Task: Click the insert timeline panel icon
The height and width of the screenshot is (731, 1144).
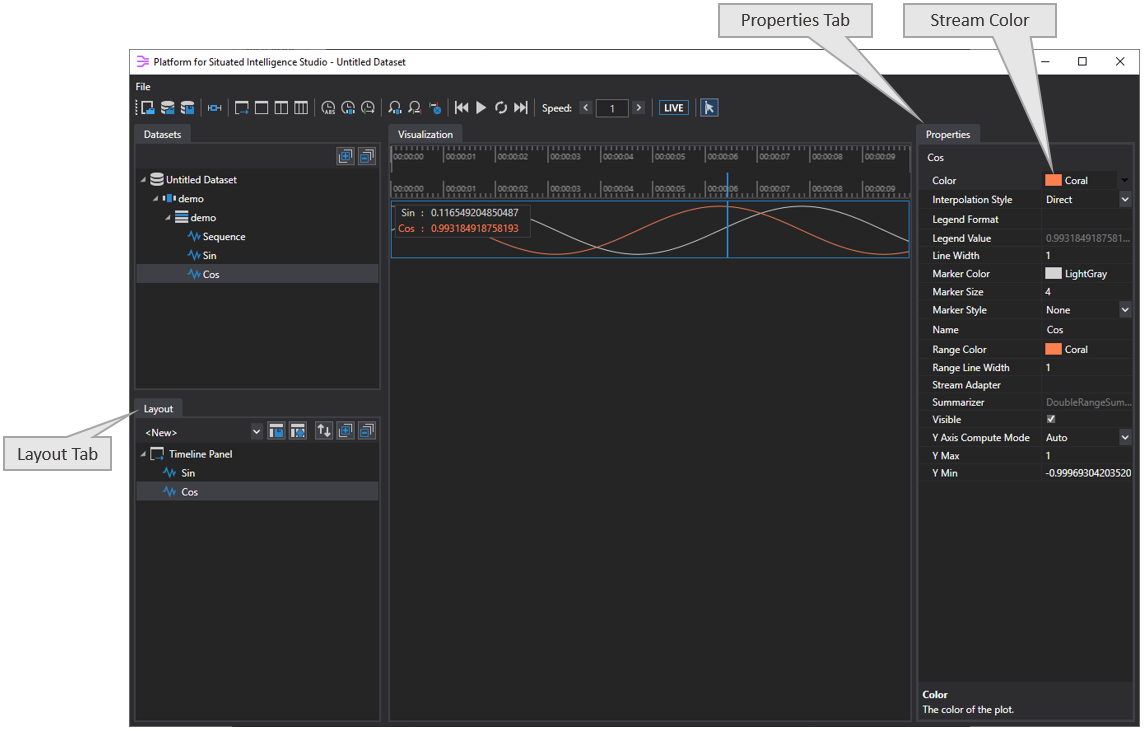Action: [241, 107]
